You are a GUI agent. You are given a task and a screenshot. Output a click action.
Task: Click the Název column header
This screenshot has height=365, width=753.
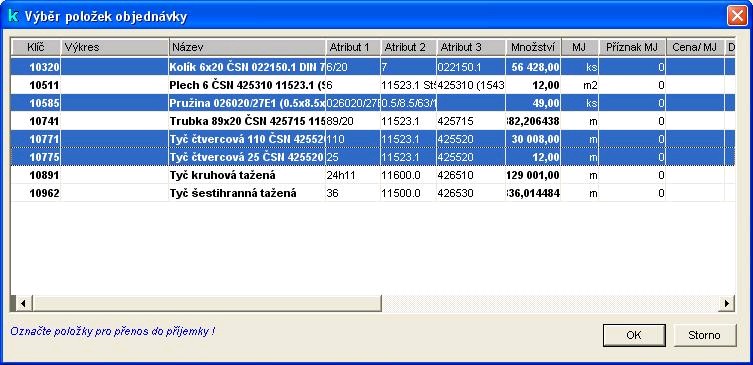click(247, 47)
